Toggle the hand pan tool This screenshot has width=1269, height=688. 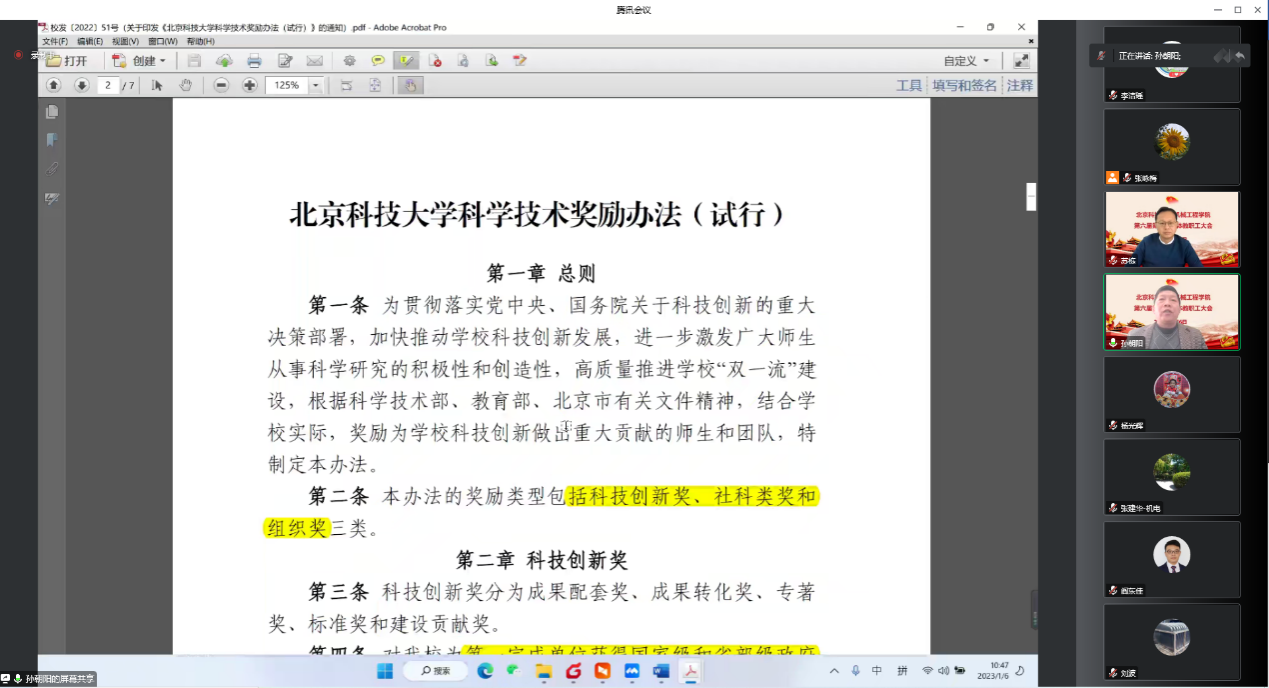[x=185, y=86]
